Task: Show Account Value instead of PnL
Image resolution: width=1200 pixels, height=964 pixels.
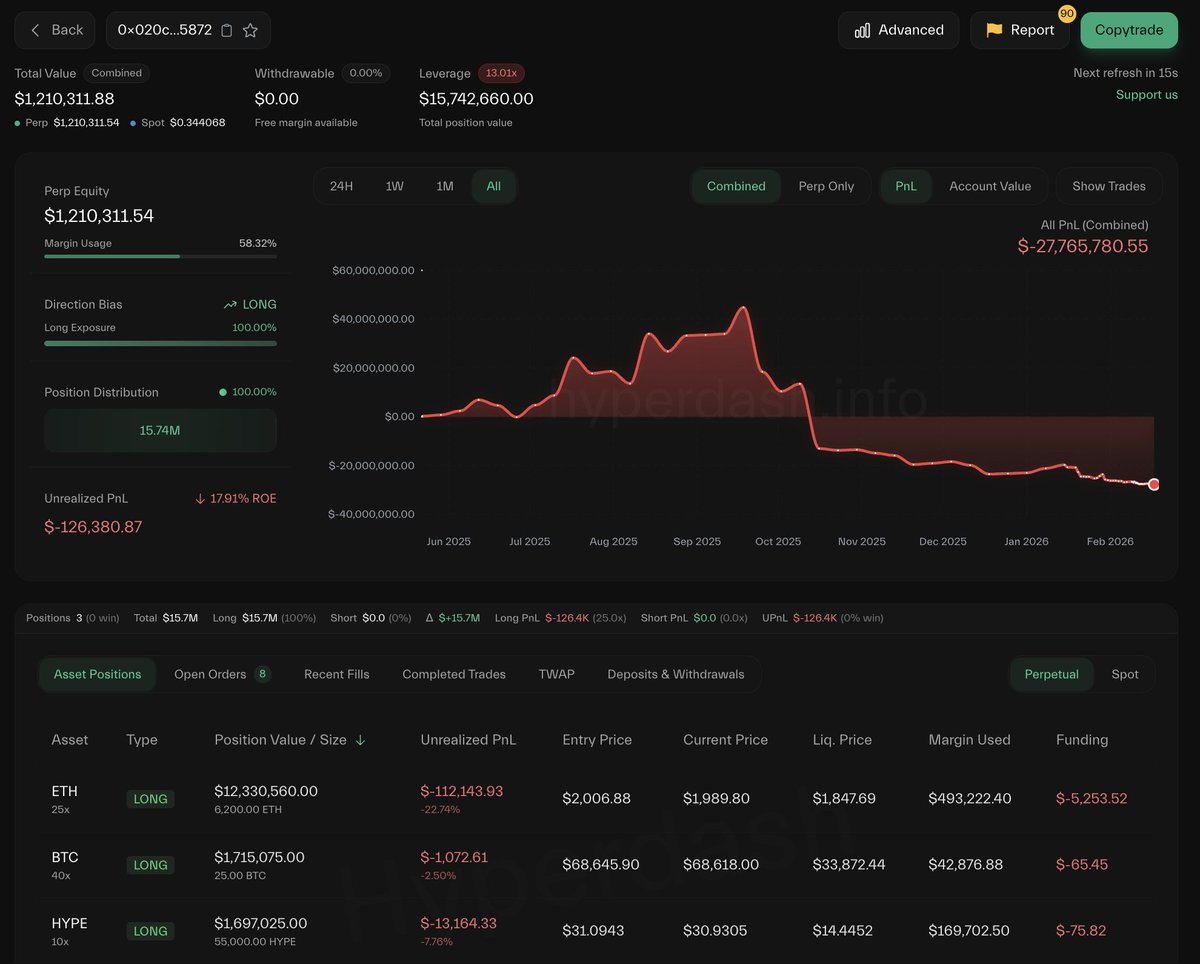Action: coord(990,186)
